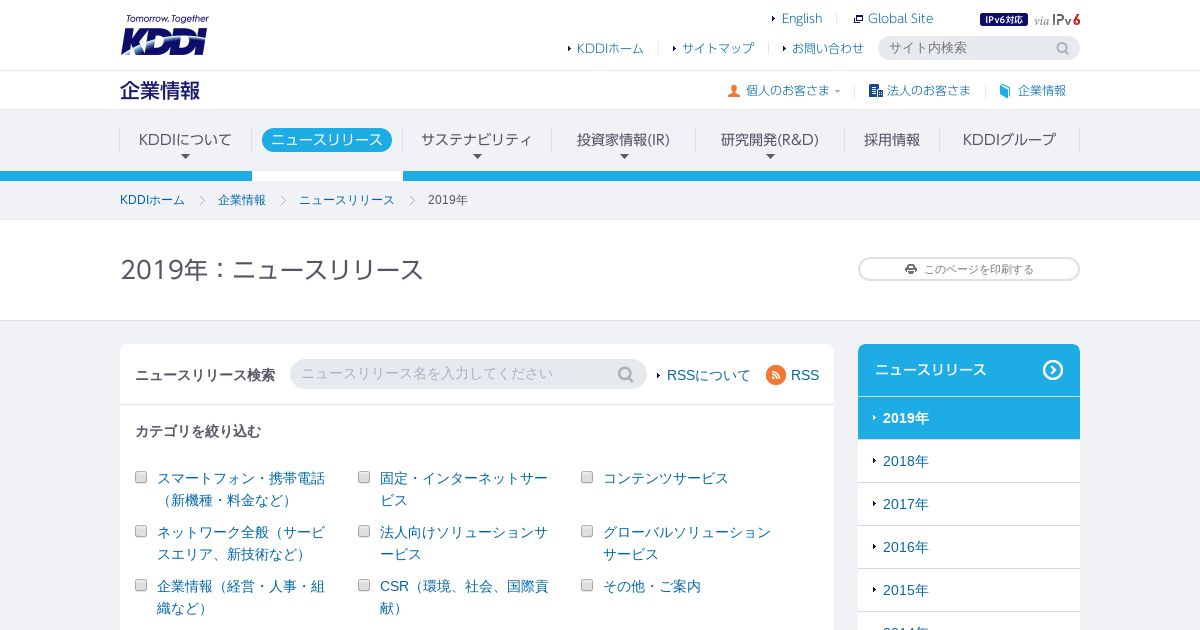This screenshot has height=630, width=1200.
Task: Click breadcrumb ニュースリリース
Action: [x=347, y=200]
